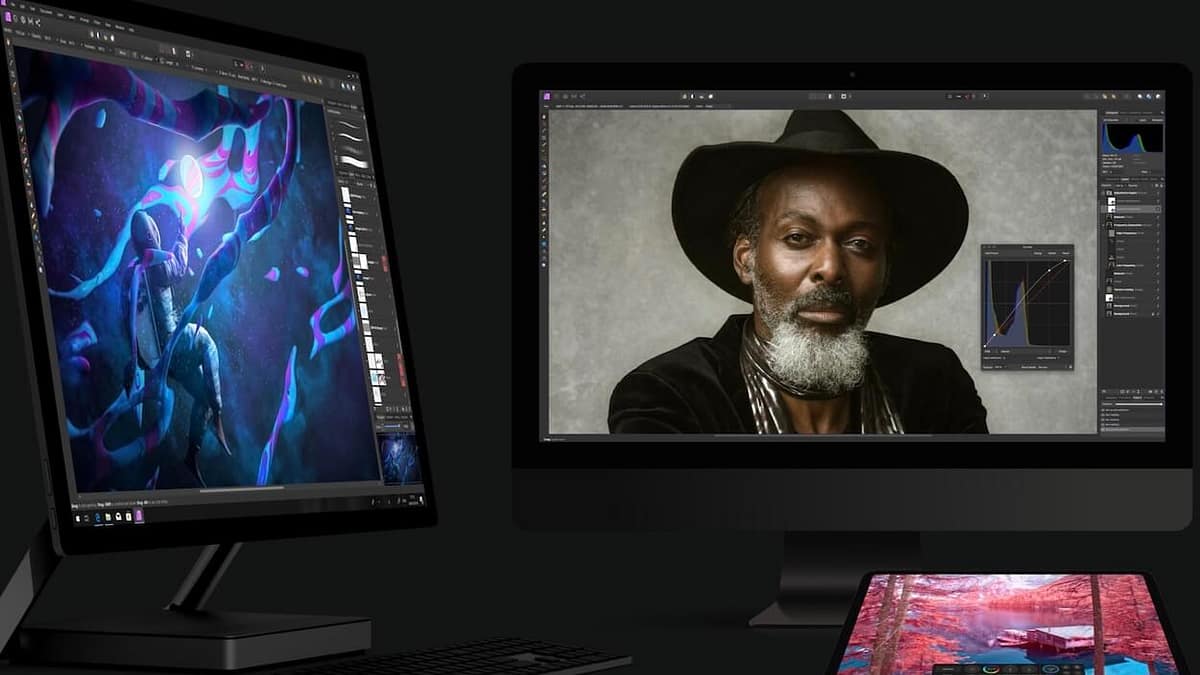Click the Reset button in the Curves dialog
The height and width of the screenshot is (675, 1200).
pyautogui.click(x=1064, y=254)
